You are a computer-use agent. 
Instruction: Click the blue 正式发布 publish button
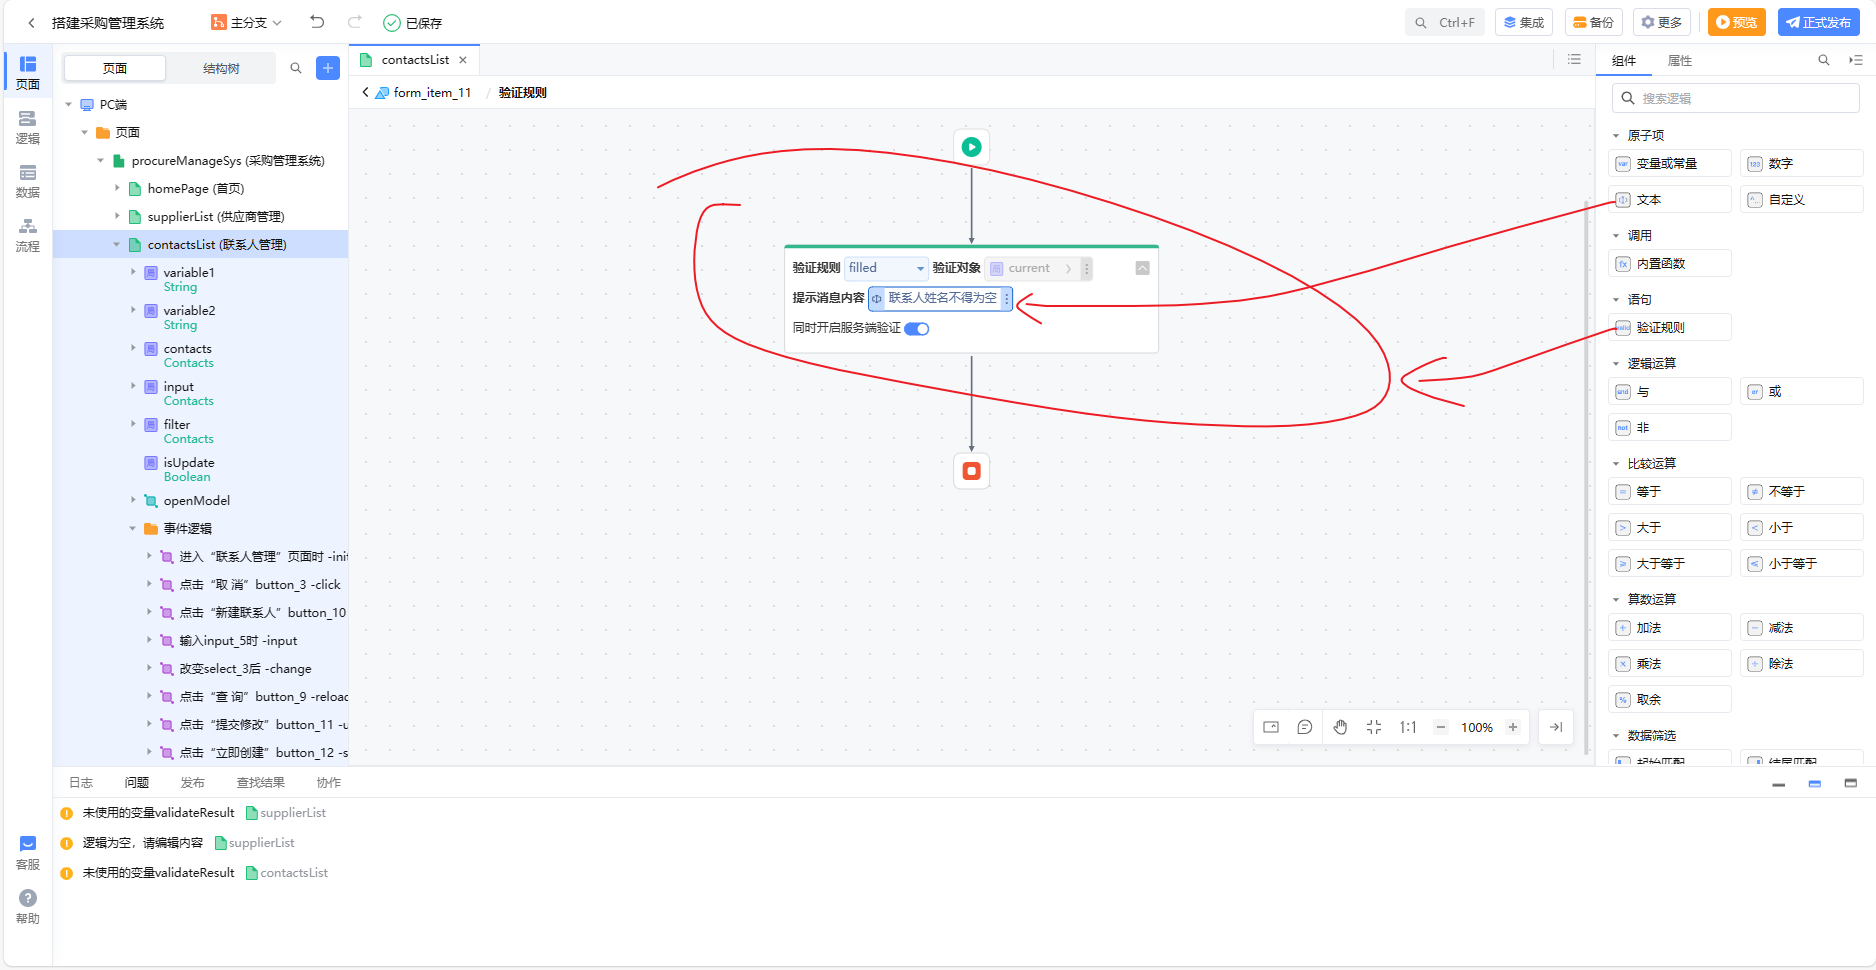1818,22
